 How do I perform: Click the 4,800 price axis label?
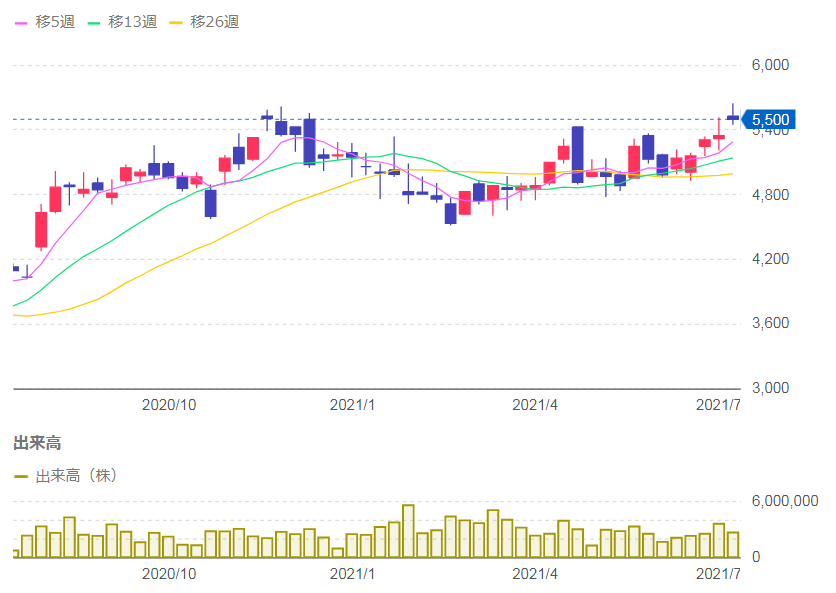(x=770, y=195)
